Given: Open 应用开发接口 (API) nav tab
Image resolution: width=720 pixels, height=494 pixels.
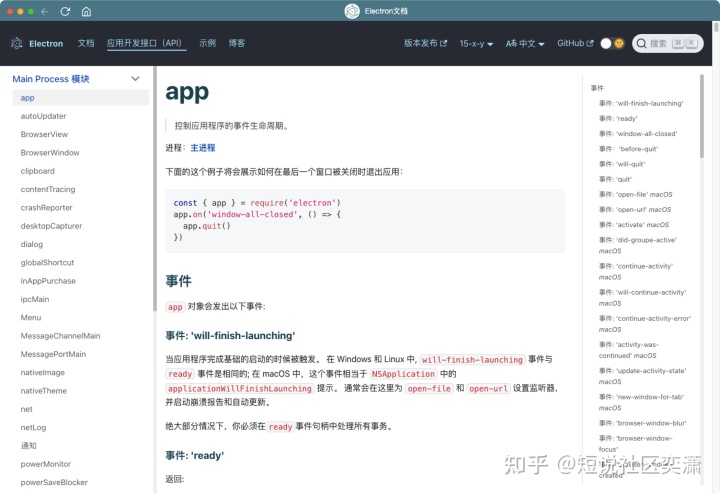Looking at the screenshot, I should tap(146, 43).
